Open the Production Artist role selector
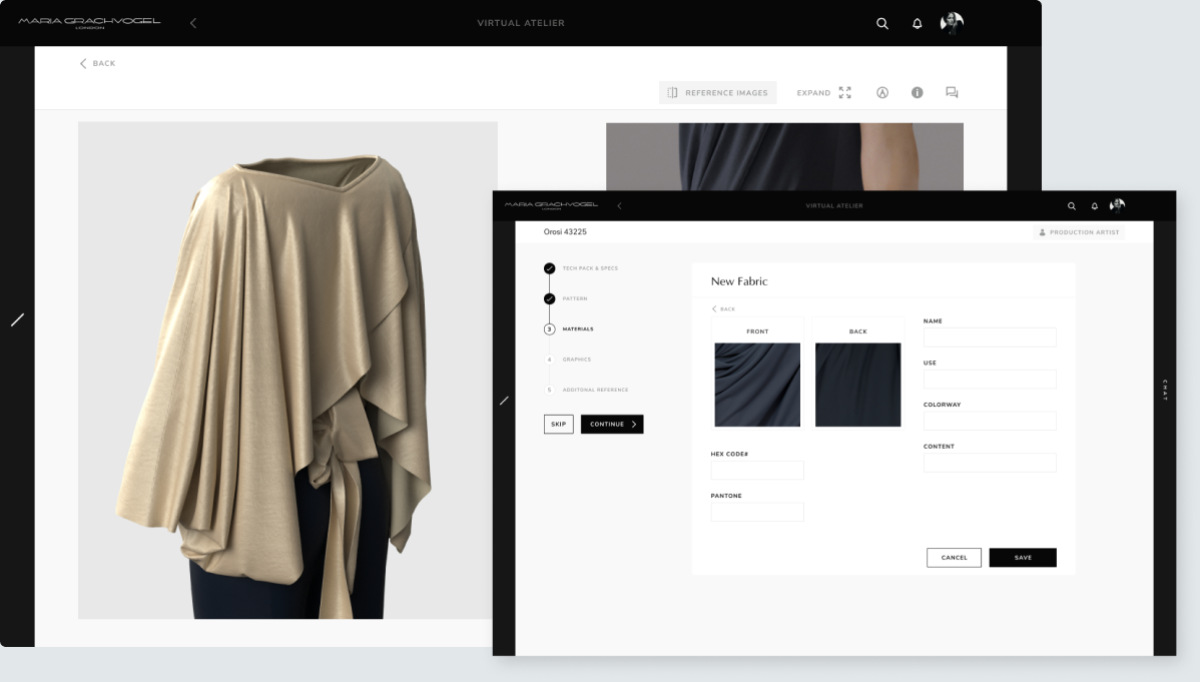Image resolution: width=1200 pixels, height=682 pixels. (x=1079, y=232)
